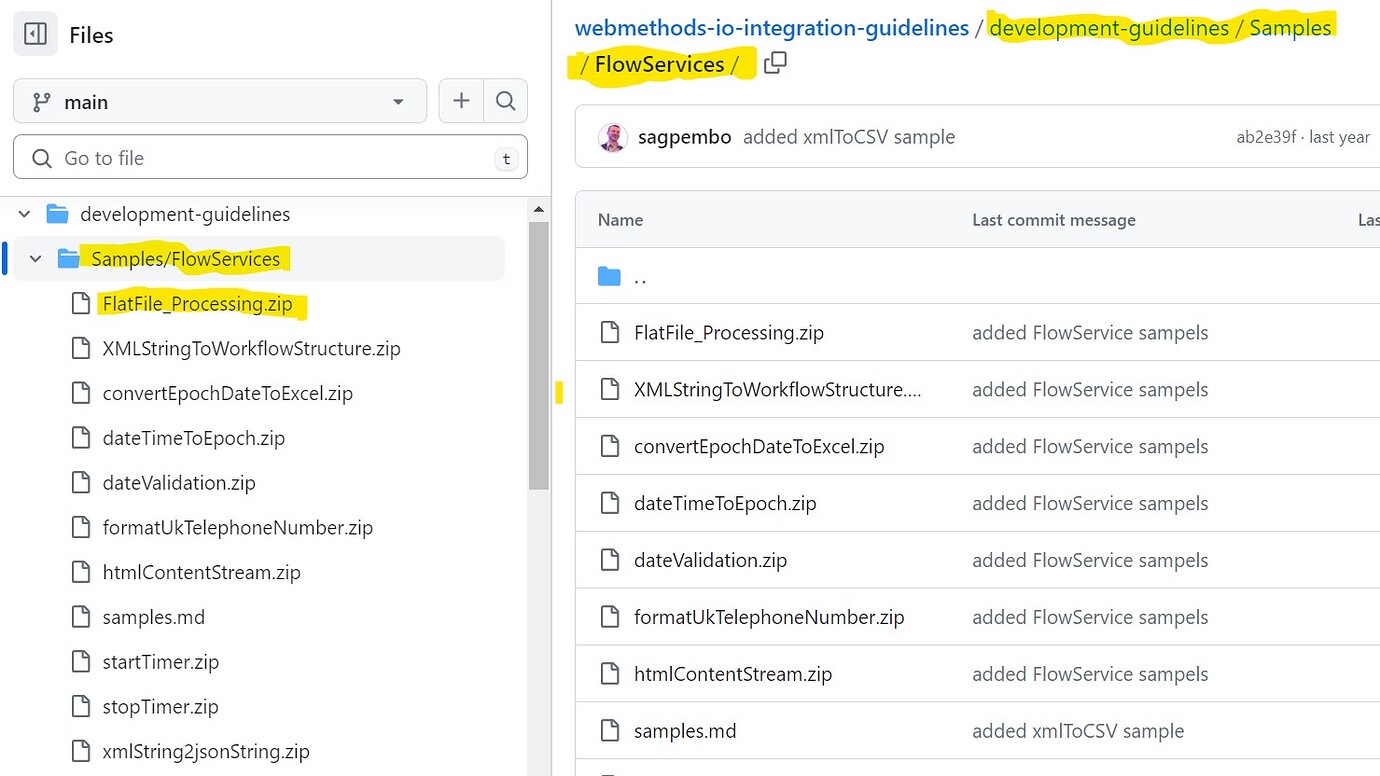This screenshot has width=1380, height=776.
Task: Open dateValidation.zip in file list
Action: tap(710, 561)
